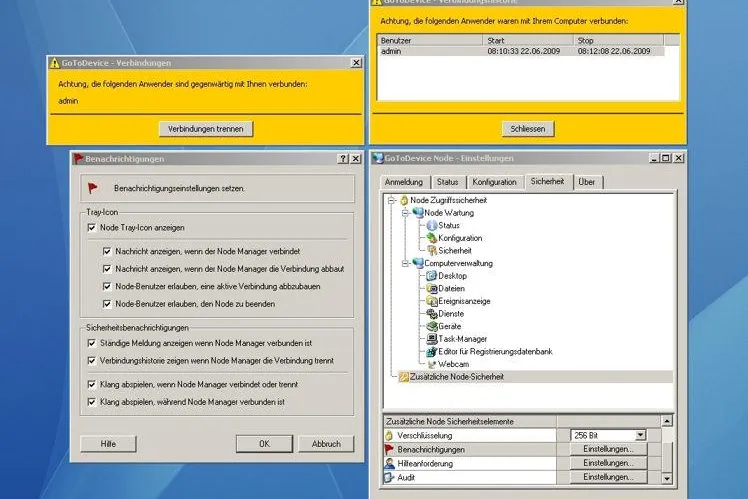Select the admin row in connection history

point(521,51)
